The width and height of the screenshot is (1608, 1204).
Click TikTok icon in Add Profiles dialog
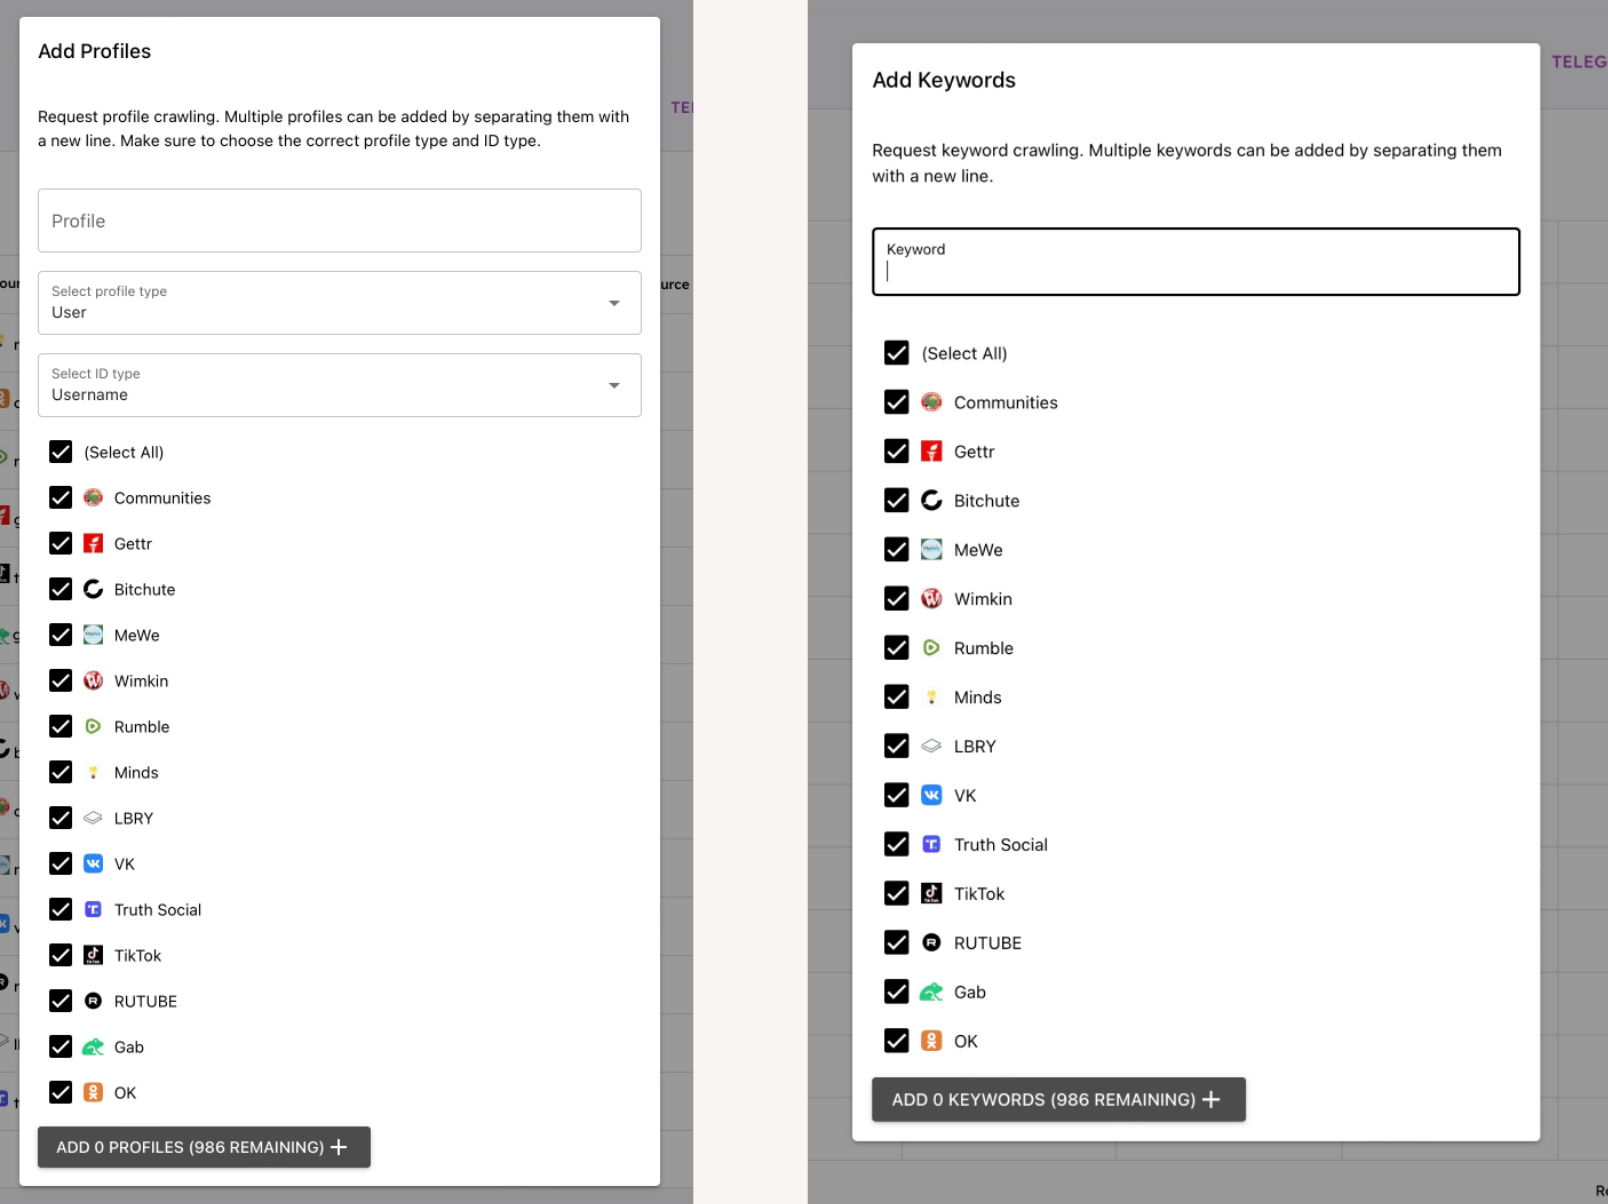tap(93, 955)
